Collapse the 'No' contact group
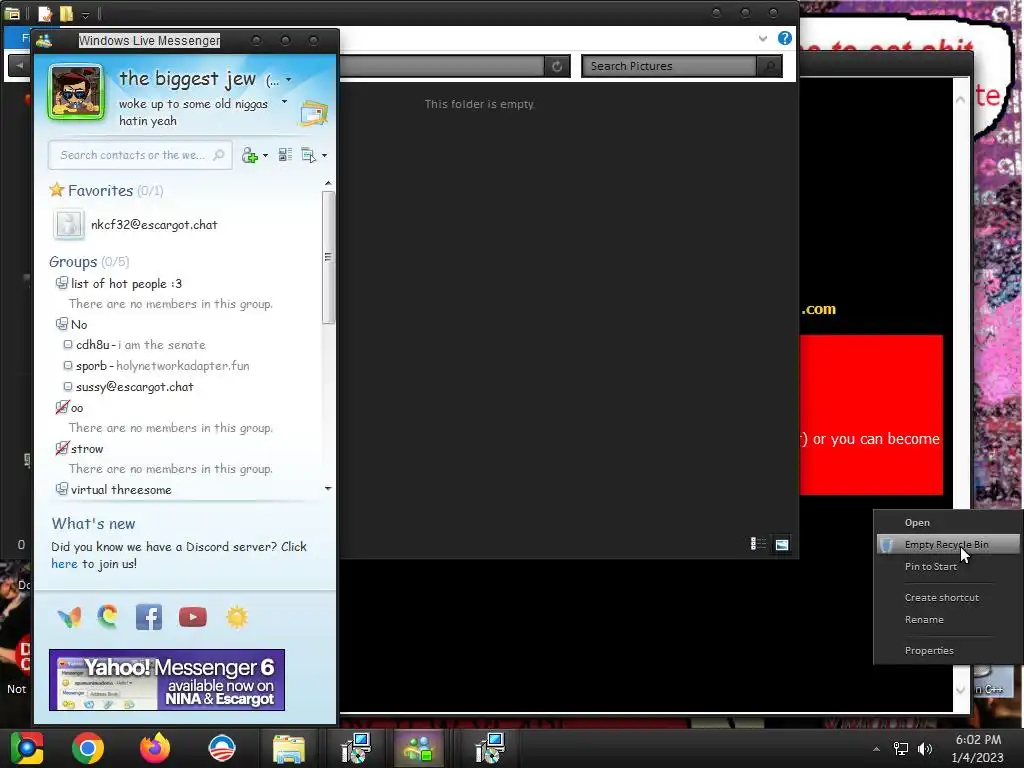The image size is (1024, 768). (61, 323)
